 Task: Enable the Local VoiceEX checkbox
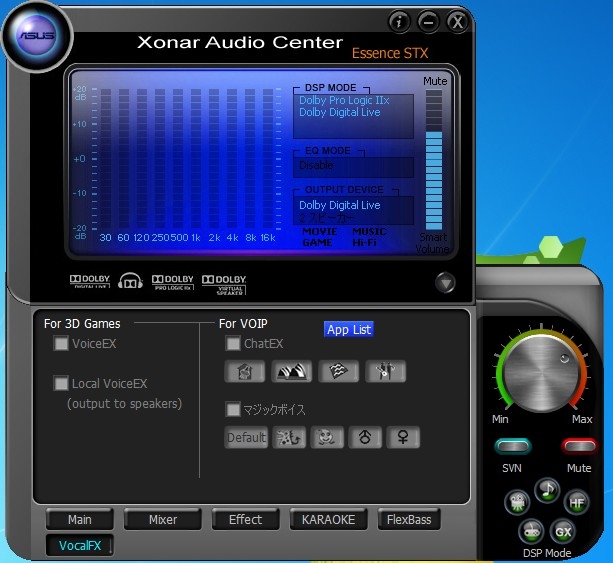(x=61, y=383)
